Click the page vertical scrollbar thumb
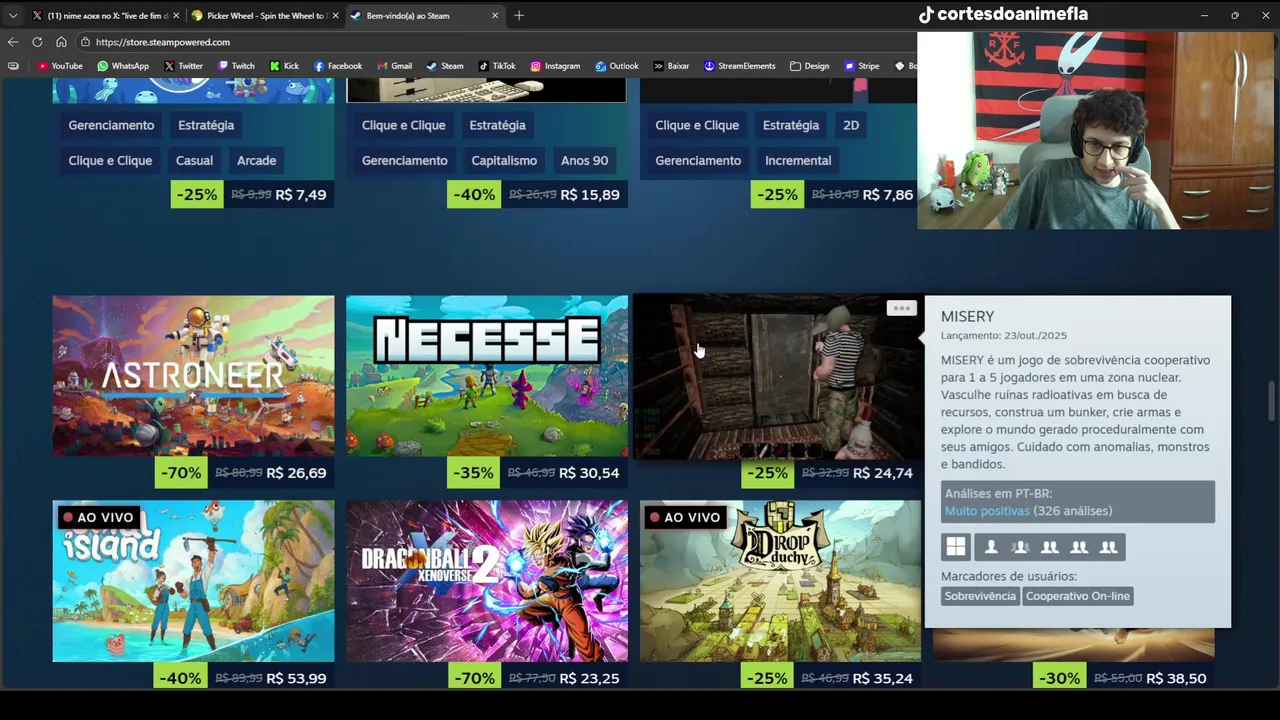The width and height of the screenshot is (1280, 720). click(x=1273, y=401)
